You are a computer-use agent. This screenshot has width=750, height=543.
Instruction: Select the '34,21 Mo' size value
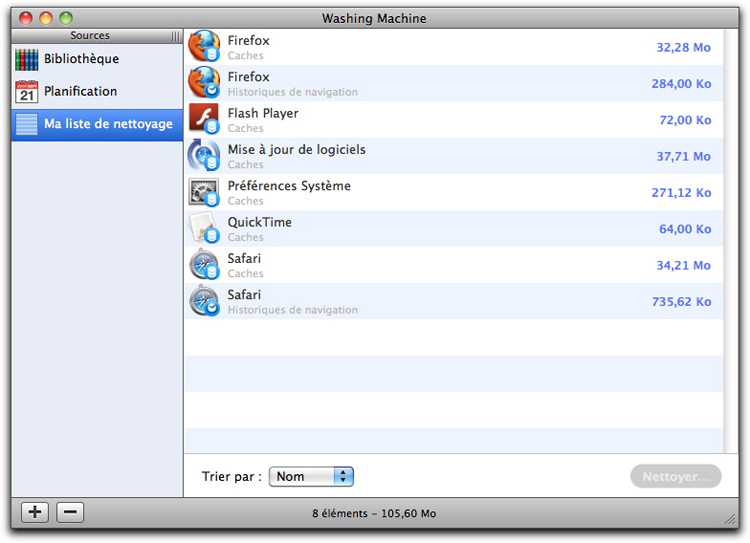tap(683, 266)
